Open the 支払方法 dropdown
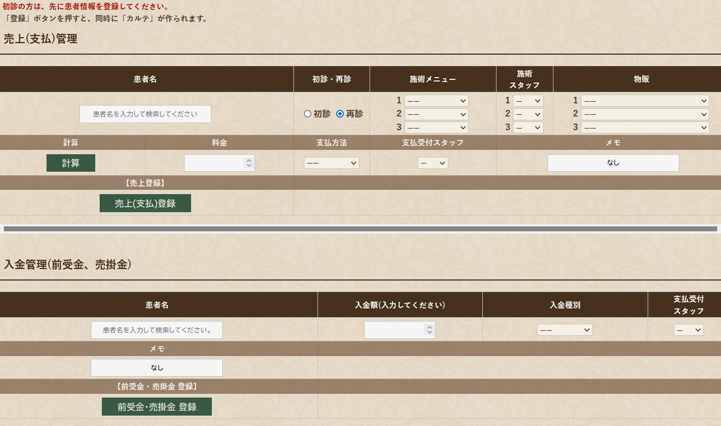 tap(331, 163)
